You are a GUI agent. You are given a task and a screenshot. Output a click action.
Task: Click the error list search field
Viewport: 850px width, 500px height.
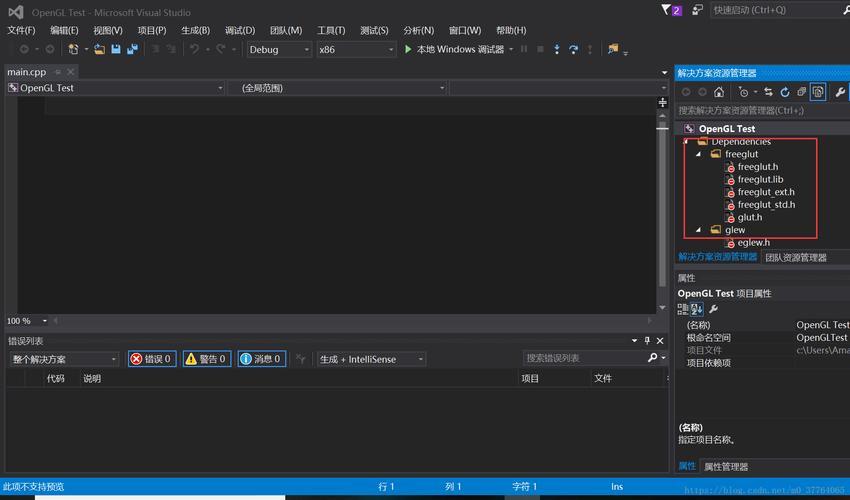click(x=587, y=358)
